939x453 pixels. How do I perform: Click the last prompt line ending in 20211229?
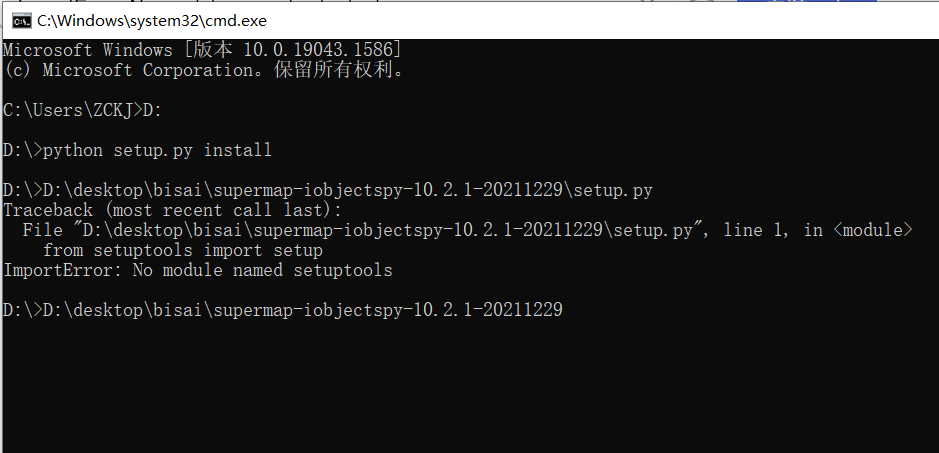click(x=283, y=310)
